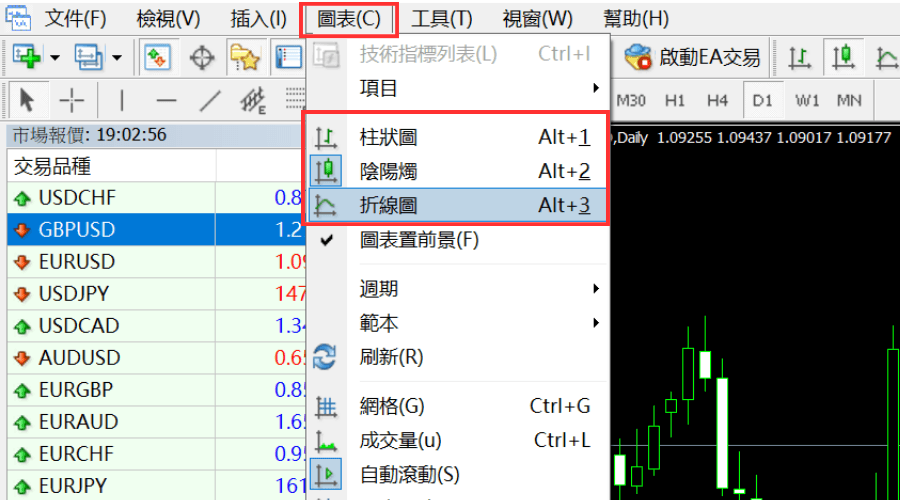Select the cursor arrow tool
This screenshot has width=900, height=500.
click(x=27, y=100)
